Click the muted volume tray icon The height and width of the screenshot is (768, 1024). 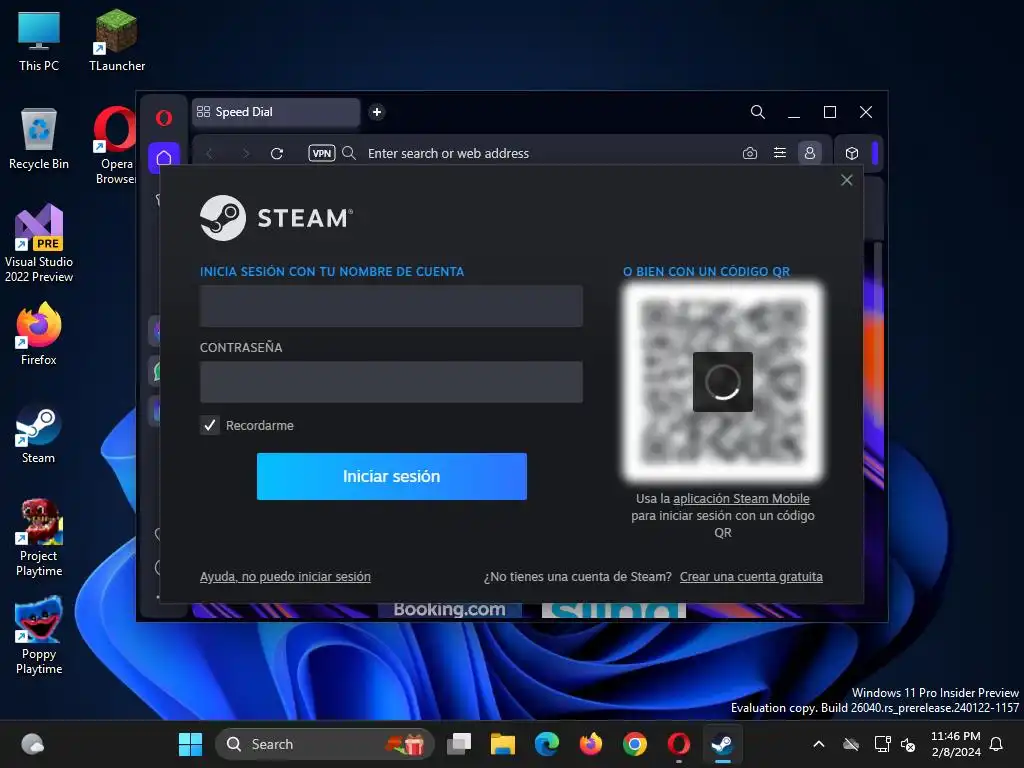coord(908,744)
